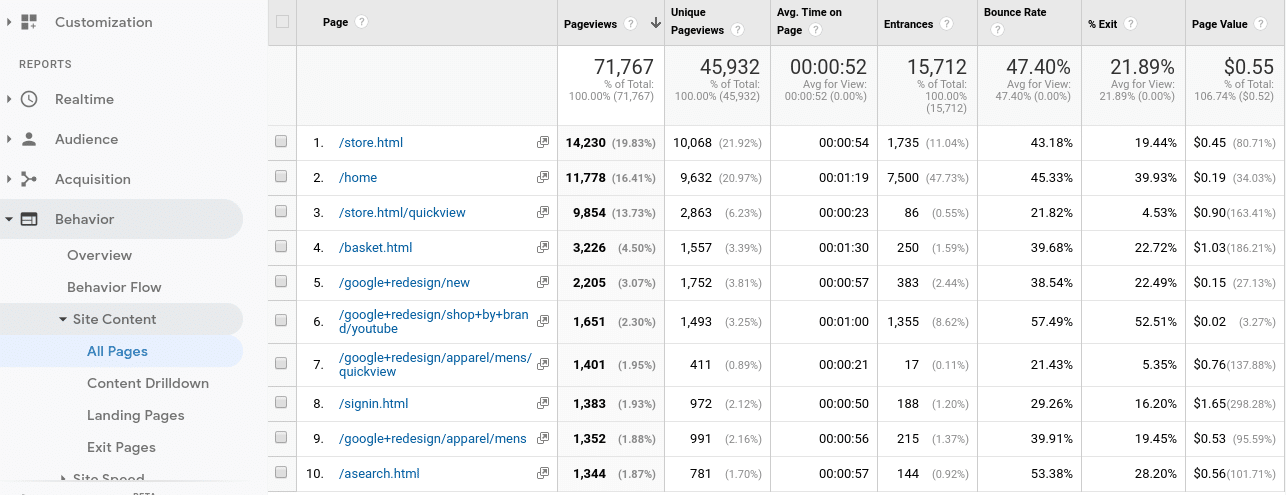Open the Customization grid icon
This screenshot has width=1286, height=495.
point(29,22)
